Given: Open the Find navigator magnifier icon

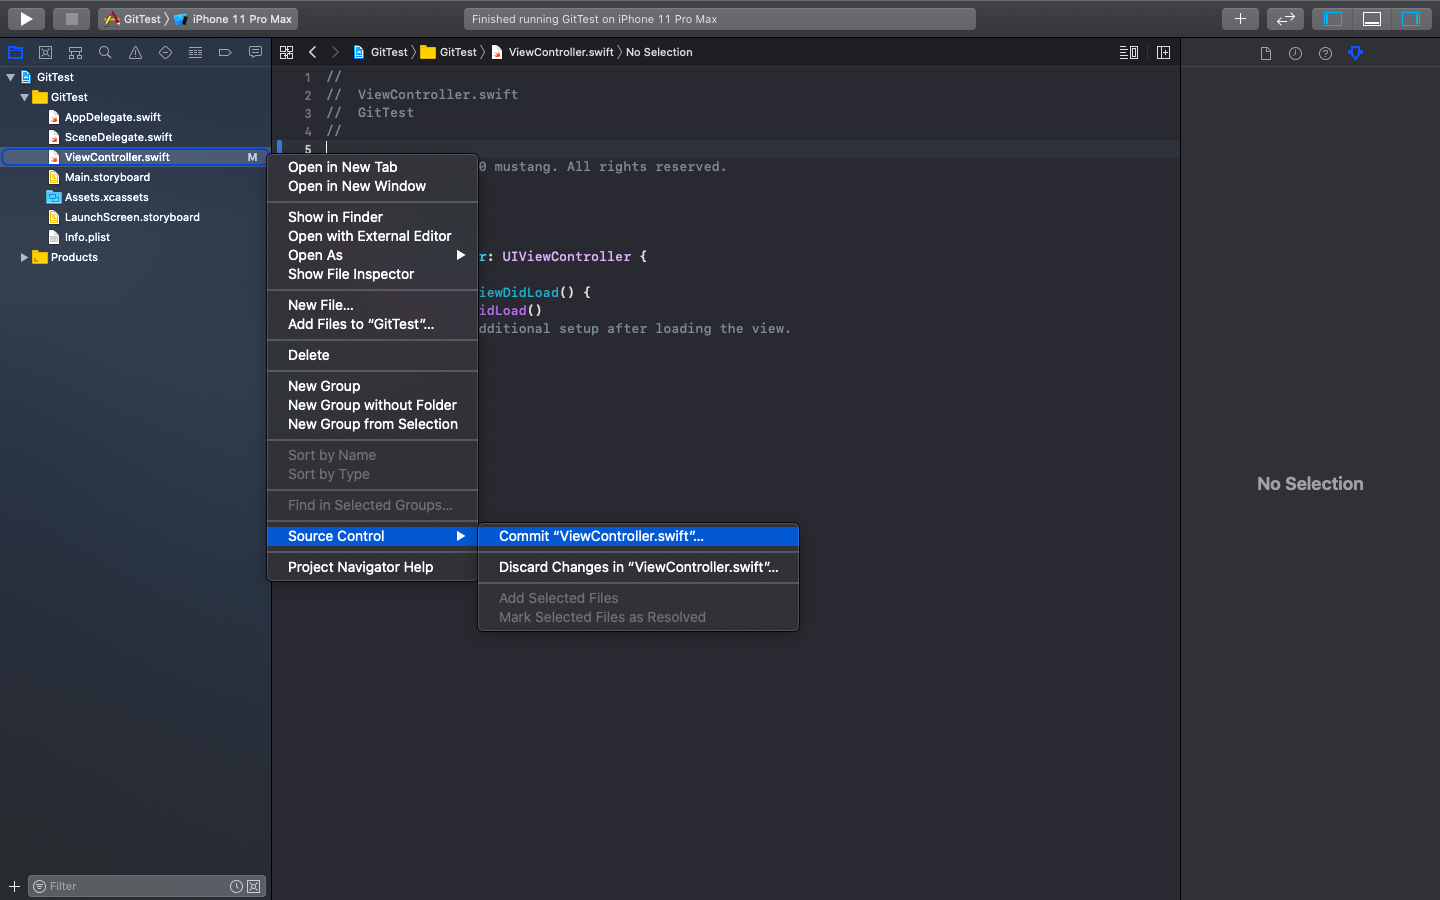Looking at the screenshot, I should (105, 52).
